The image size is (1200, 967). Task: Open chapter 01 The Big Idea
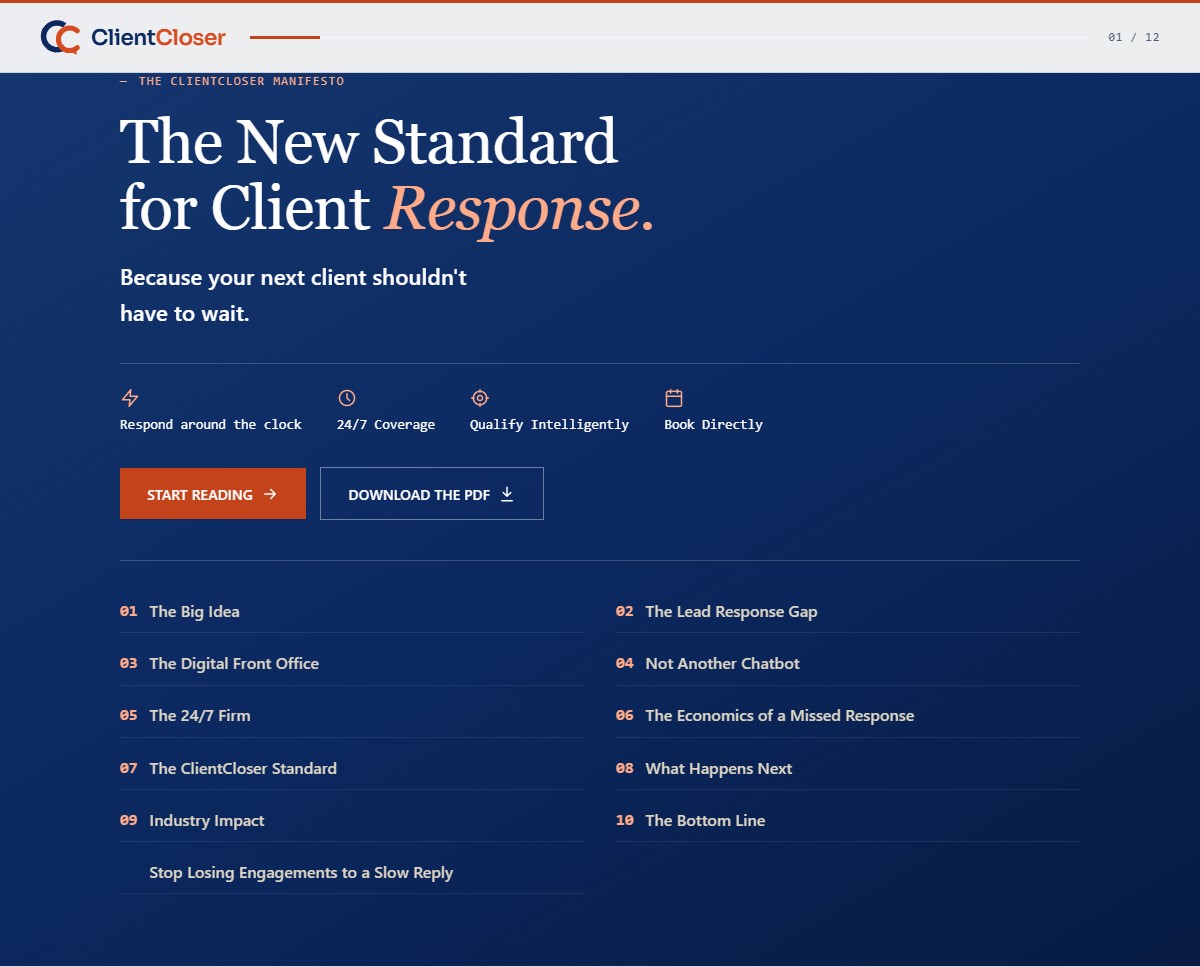tap(352, 611)
